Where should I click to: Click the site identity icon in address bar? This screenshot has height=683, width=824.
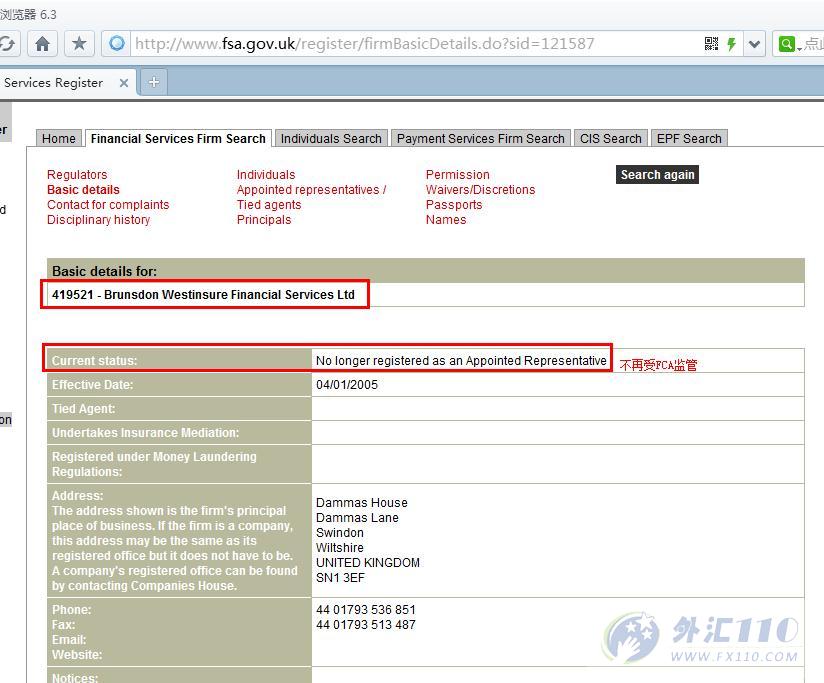tap(117, 43)
